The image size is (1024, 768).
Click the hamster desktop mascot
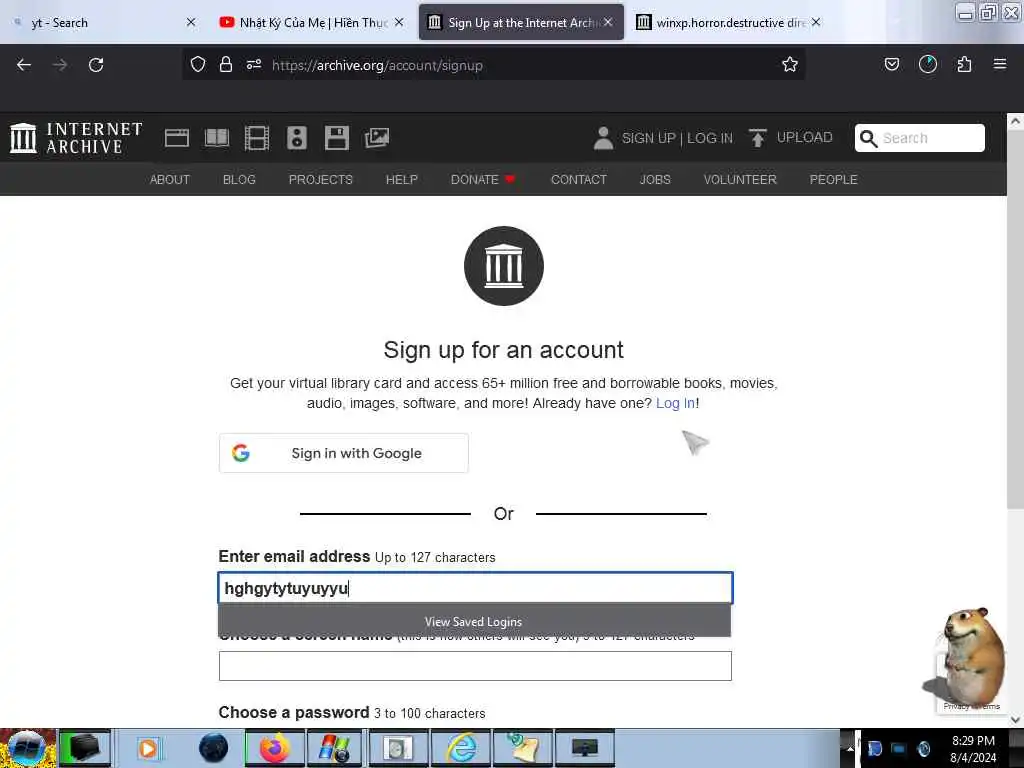(x=970, y=656)
